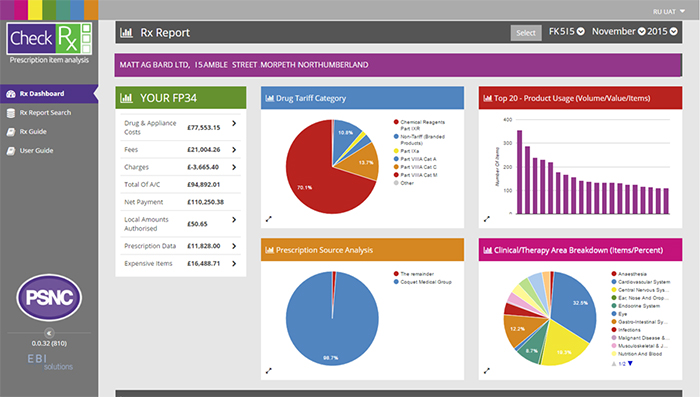
Task: Go to next page of therapy legend
Action: click(630, 364)
